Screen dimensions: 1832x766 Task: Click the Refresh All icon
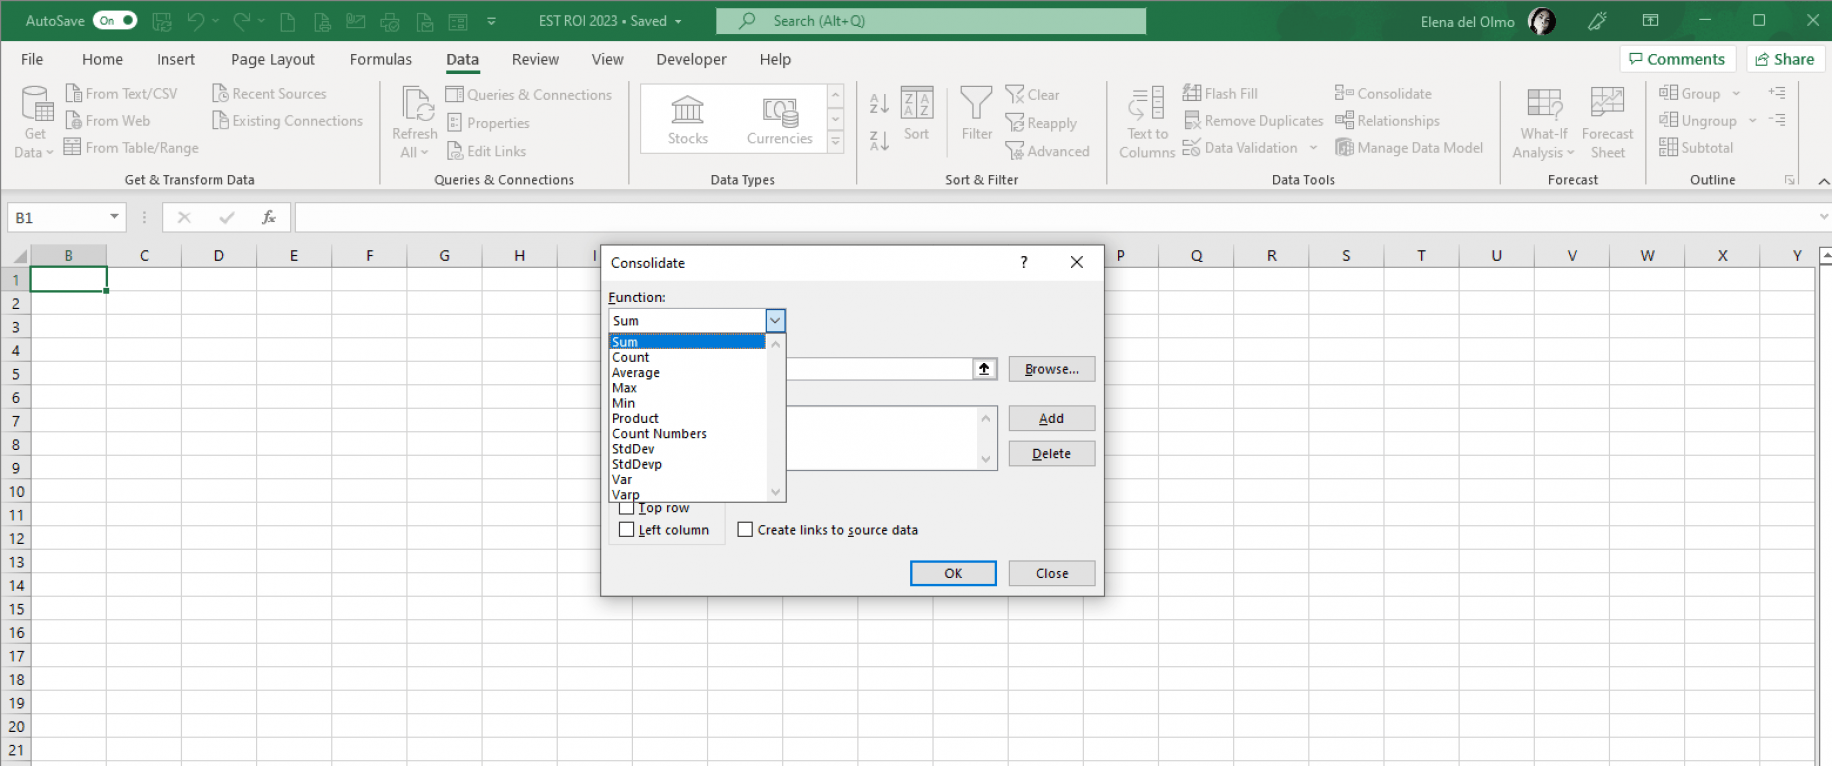(416, 104)
